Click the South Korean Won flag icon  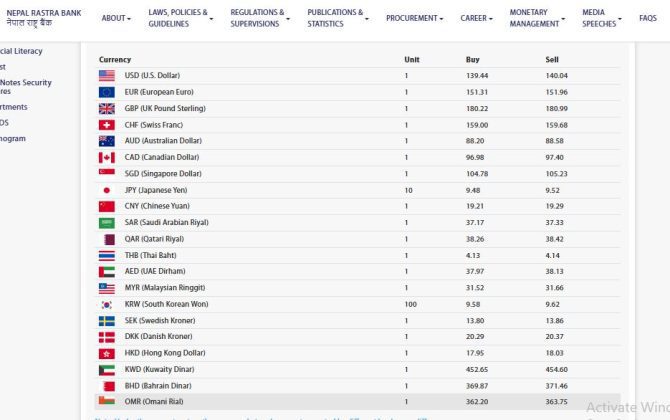tap(107, 304)
